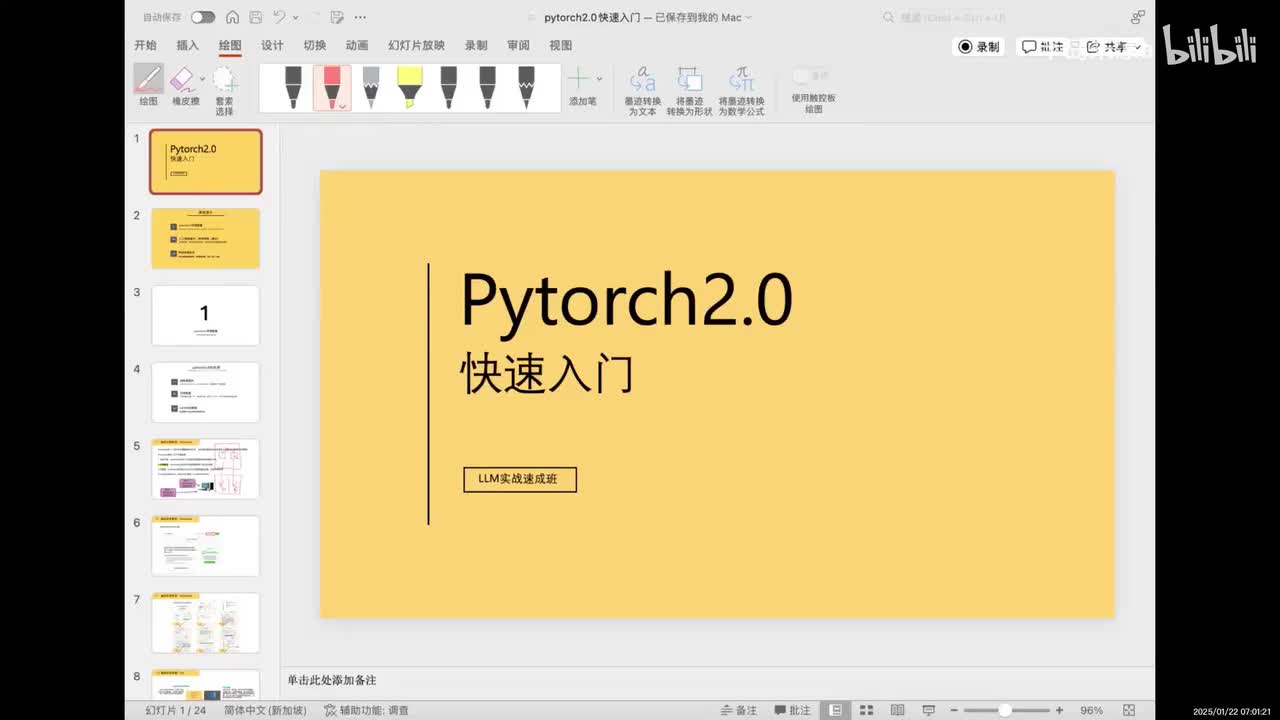Screen dimensions: 1280x720
Task: Click Ink to Shape (将墨迹转换为形状)
Action: point(689,91)
